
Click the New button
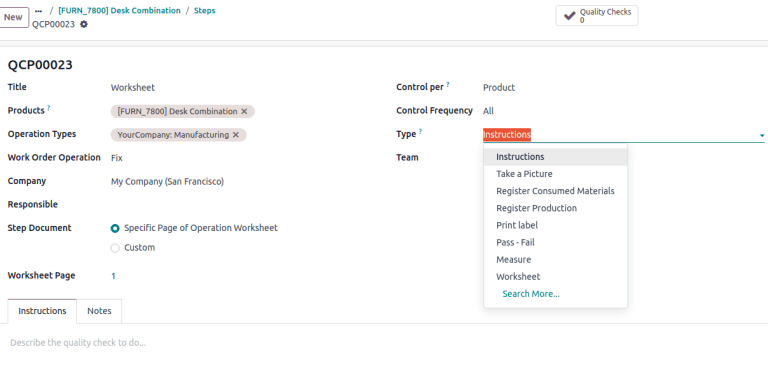13,18
